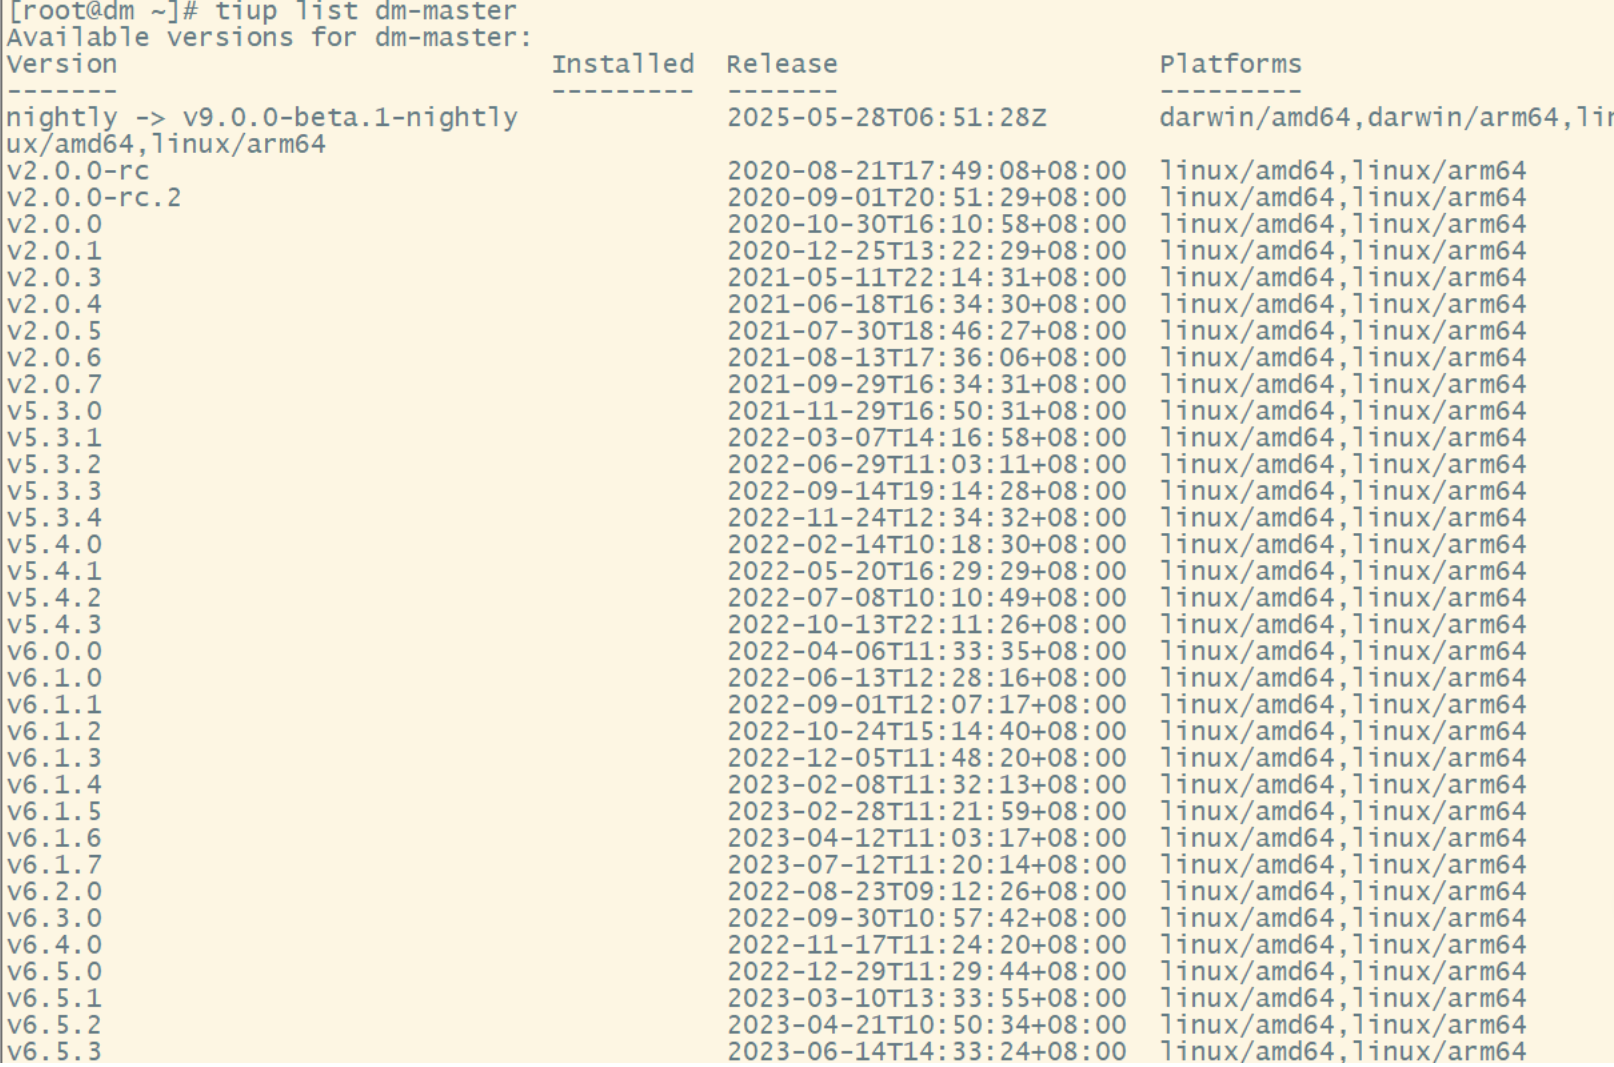Click the Platforms column header

pos(1230,64)
